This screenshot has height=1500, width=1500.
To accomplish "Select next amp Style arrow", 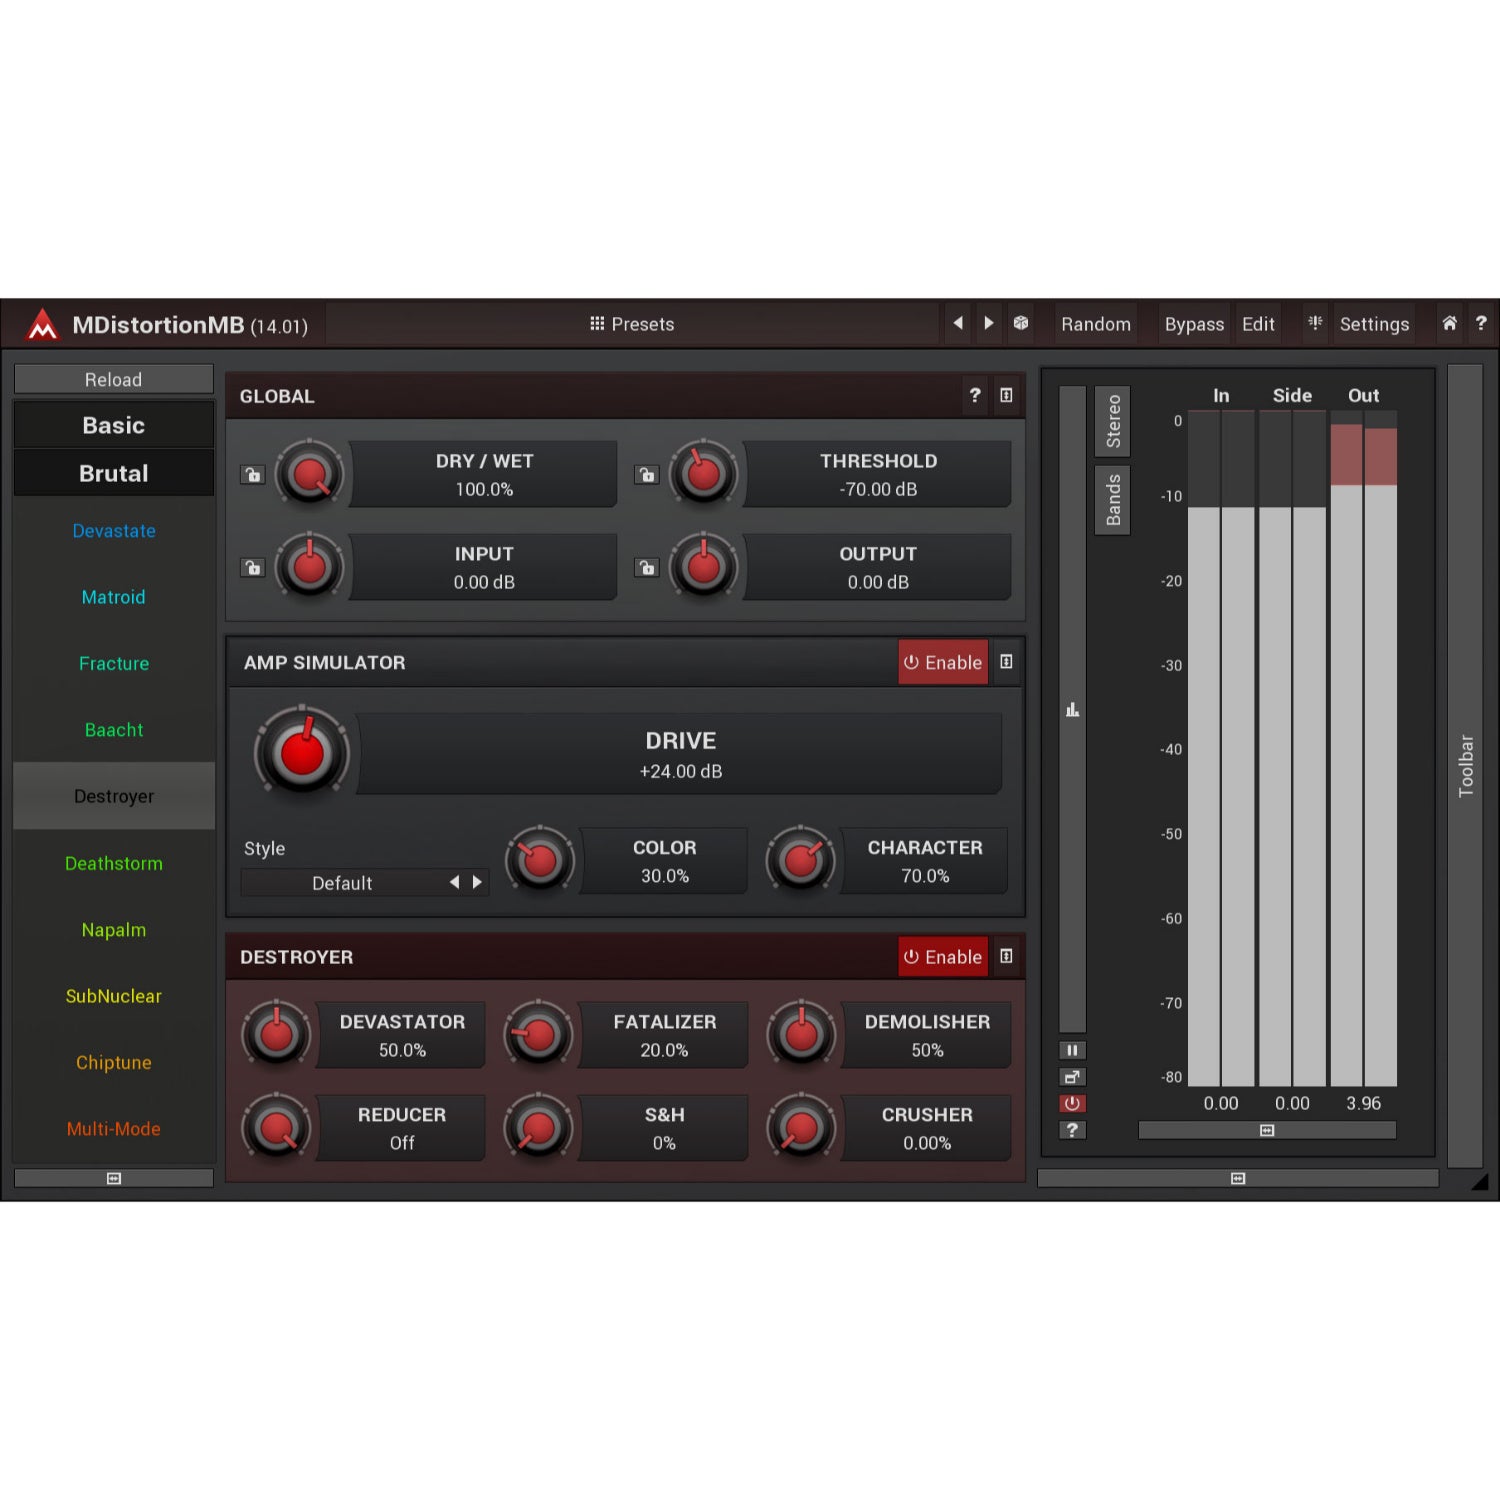I will click(x=477, y=882).
